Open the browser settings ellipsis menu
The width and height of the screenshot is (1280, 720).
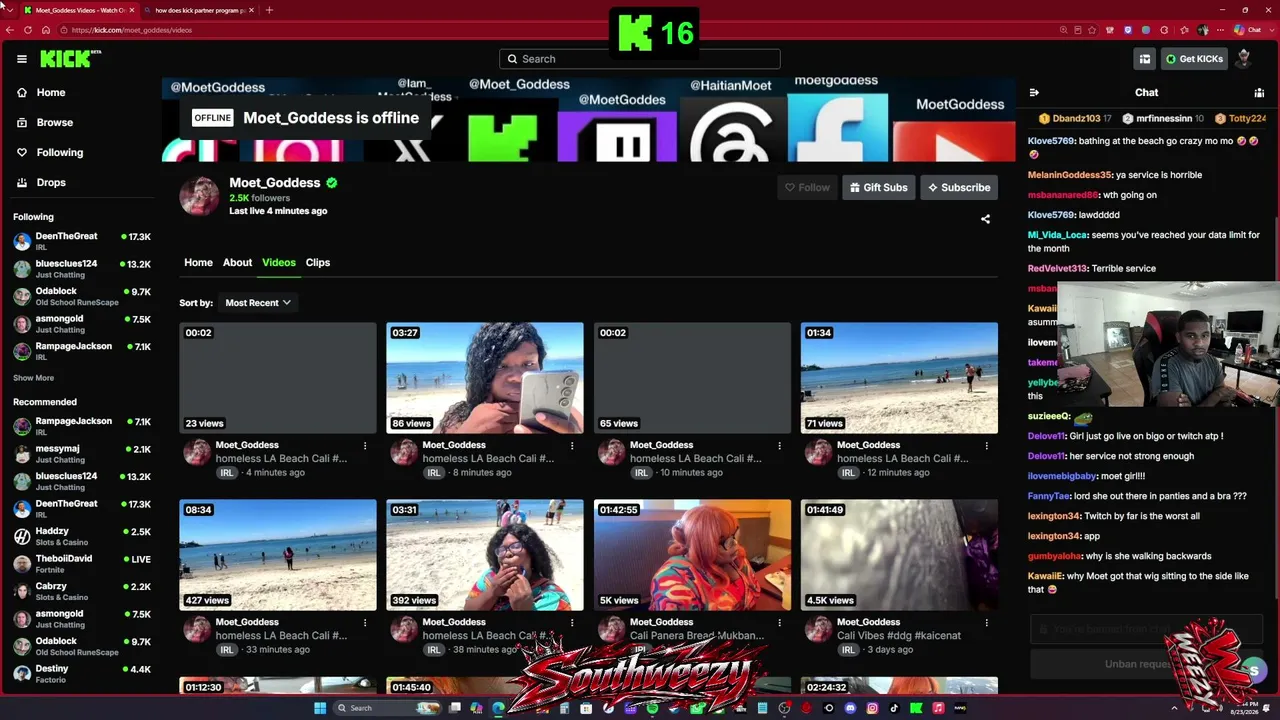[x=1218, y=30]
